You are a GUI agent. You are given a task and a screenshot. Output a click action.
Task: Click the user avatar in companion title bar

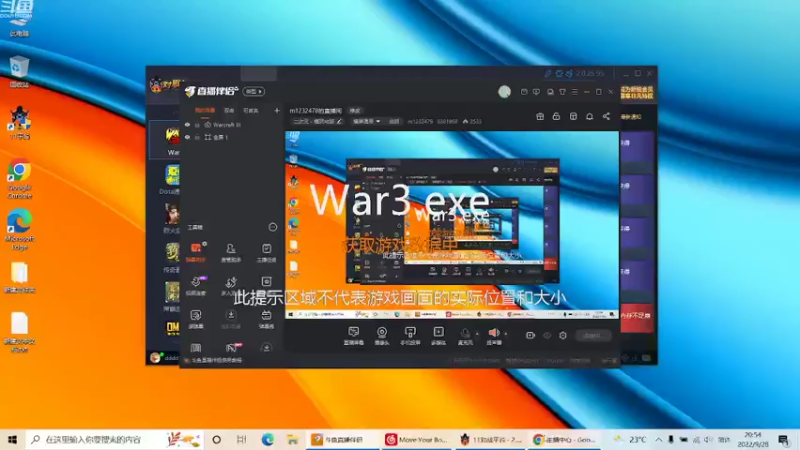(x=504, y=91)
